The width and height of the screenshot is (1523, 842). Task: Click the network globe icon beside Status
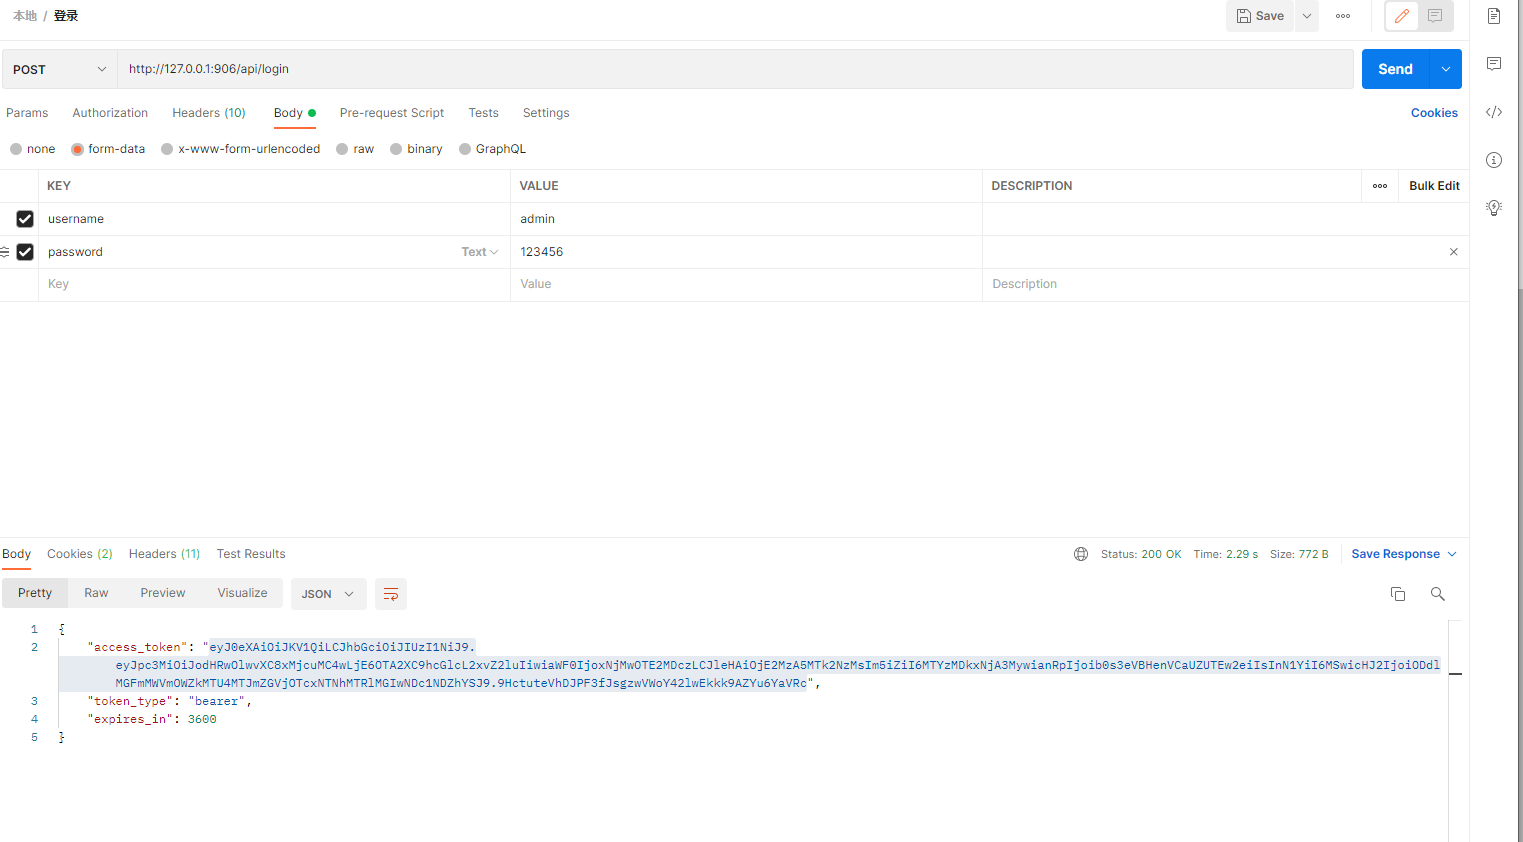(1081, 554)
